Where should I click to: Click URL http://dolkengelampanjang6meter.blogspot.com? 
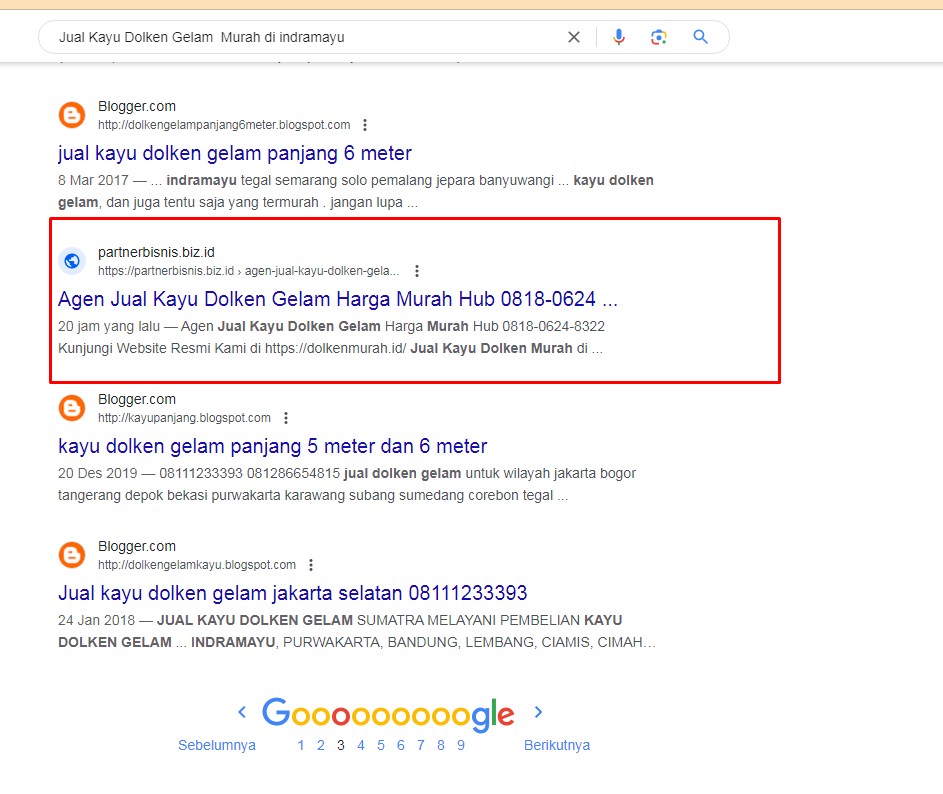(224, 125)
